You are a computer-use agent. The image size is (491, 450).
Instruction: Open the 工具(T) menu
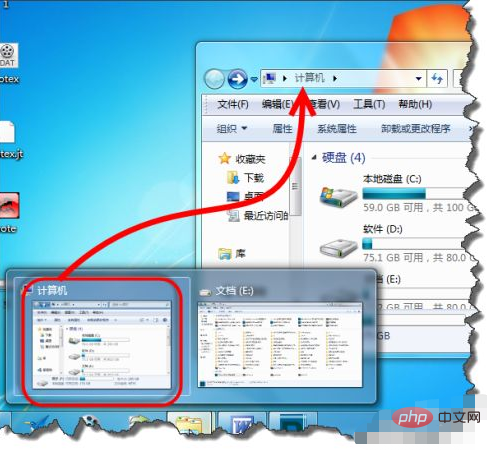(369, 104)
